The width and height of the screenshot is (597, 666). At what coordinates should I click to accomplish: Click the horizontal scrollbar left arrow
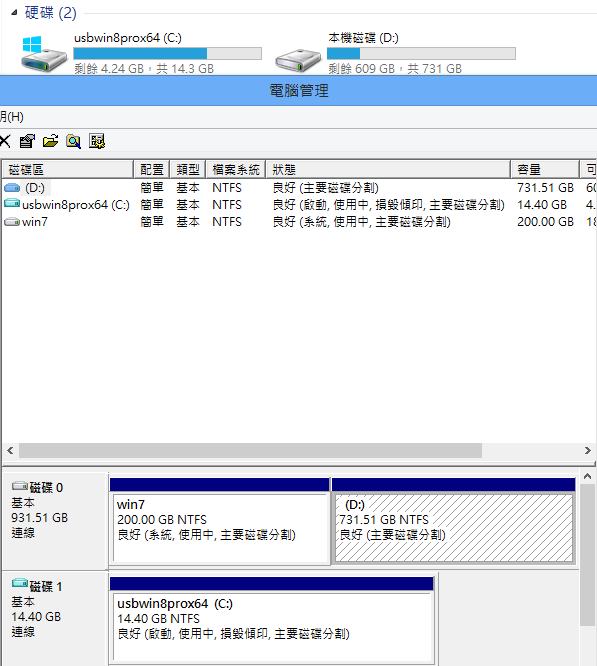coord(10,450)
